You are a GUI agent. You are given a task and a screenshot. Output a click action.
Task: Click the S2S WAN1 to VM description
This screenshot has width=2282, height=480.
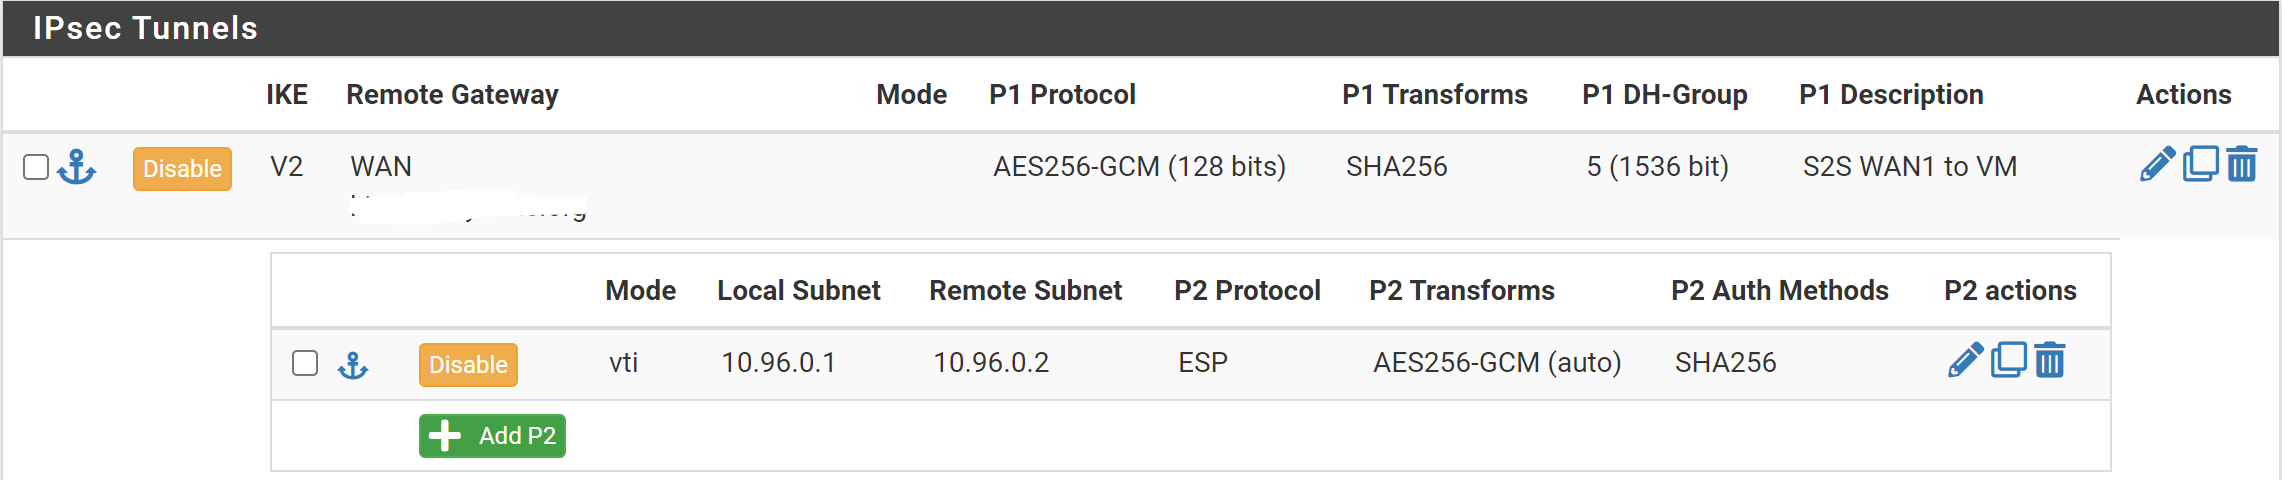1909,166
